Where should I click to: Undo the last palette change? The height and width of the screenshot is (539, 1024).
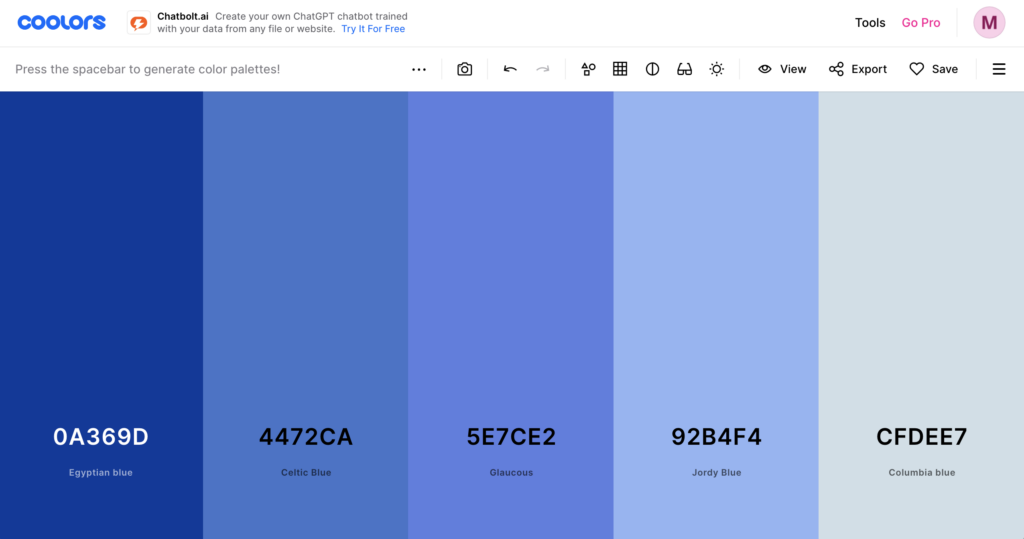pyautogui.click(x=510, y=69)
